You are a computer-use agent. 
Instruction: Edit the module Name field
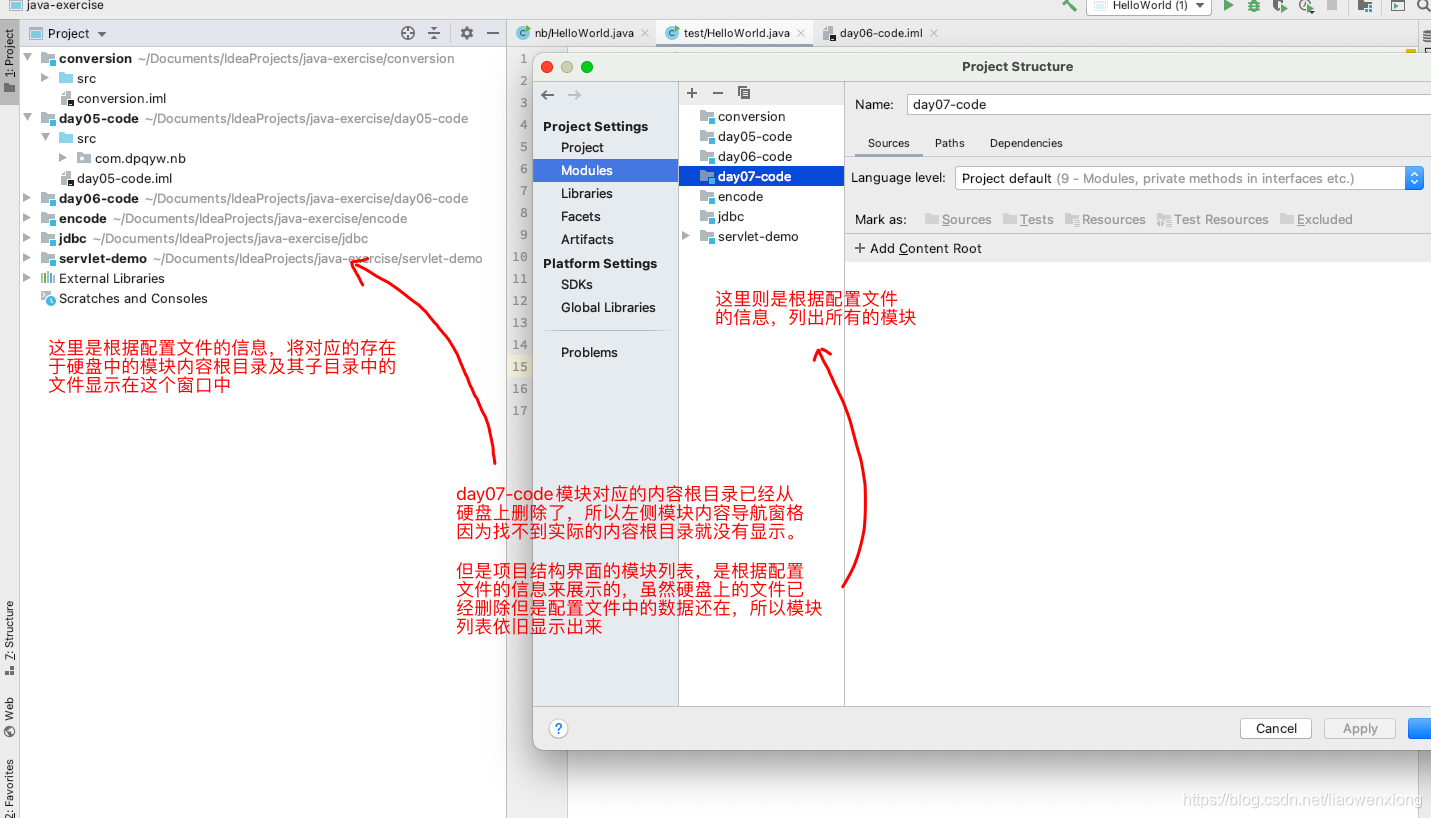click(1168, 104)
